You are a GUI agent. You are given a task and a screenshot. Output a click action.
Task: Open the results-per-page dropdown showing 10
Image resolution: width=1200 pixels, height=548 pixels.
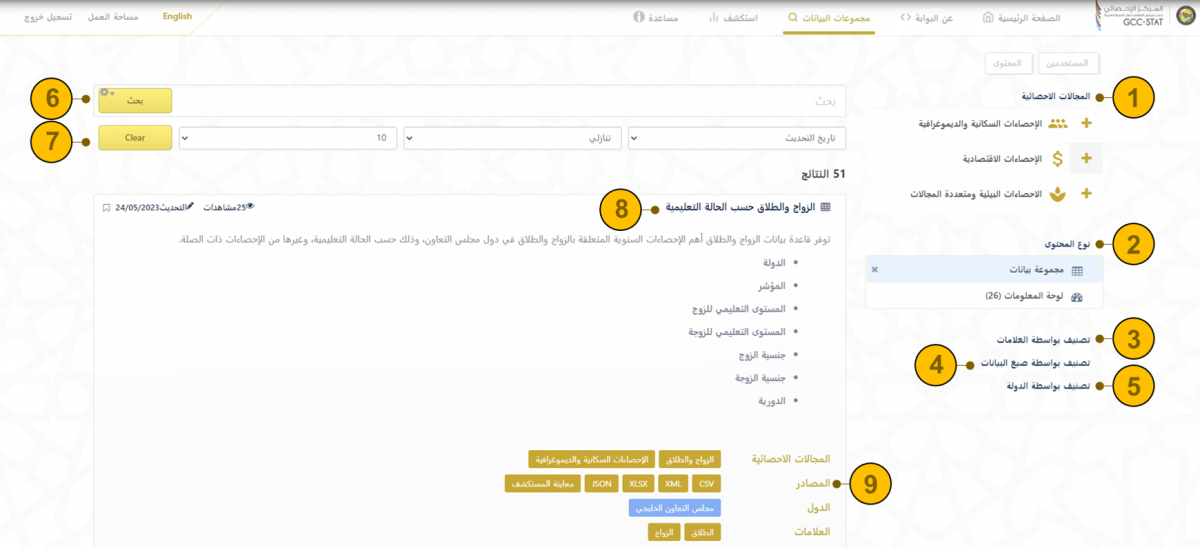click(x=288, y=137)
